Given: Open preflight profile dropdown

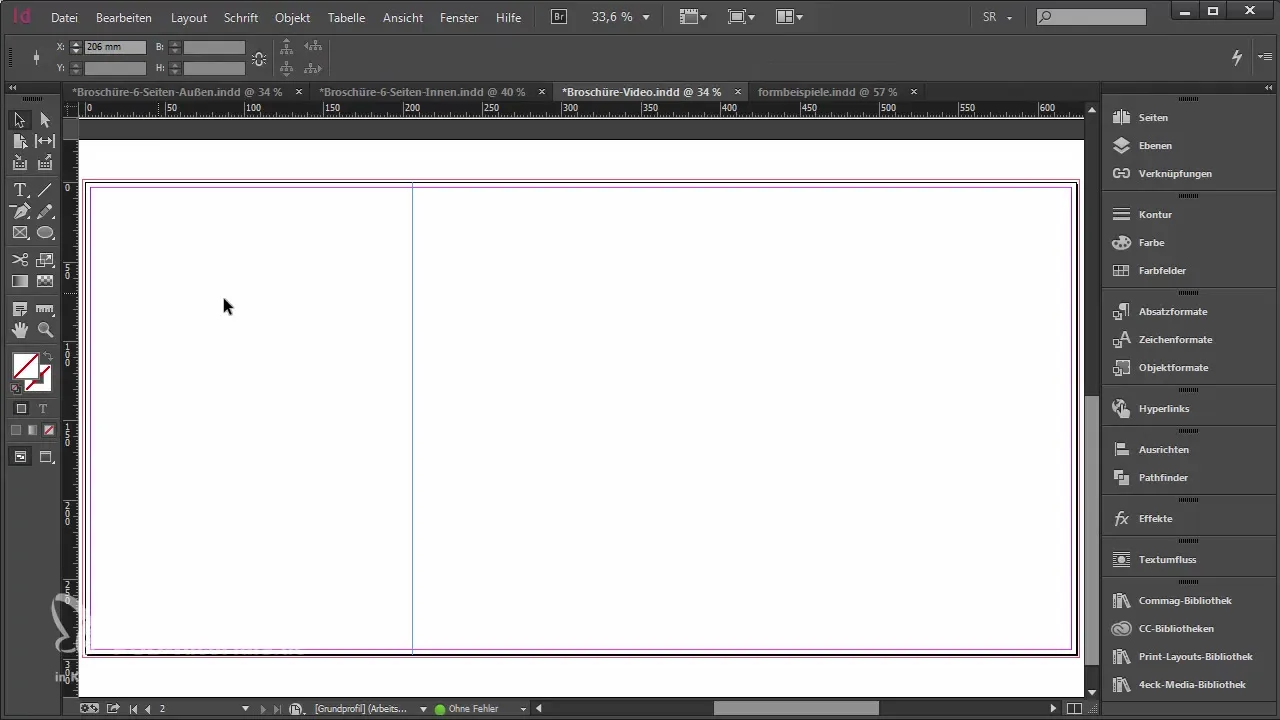Looking at the screenshot, I should tap(423, 709).
